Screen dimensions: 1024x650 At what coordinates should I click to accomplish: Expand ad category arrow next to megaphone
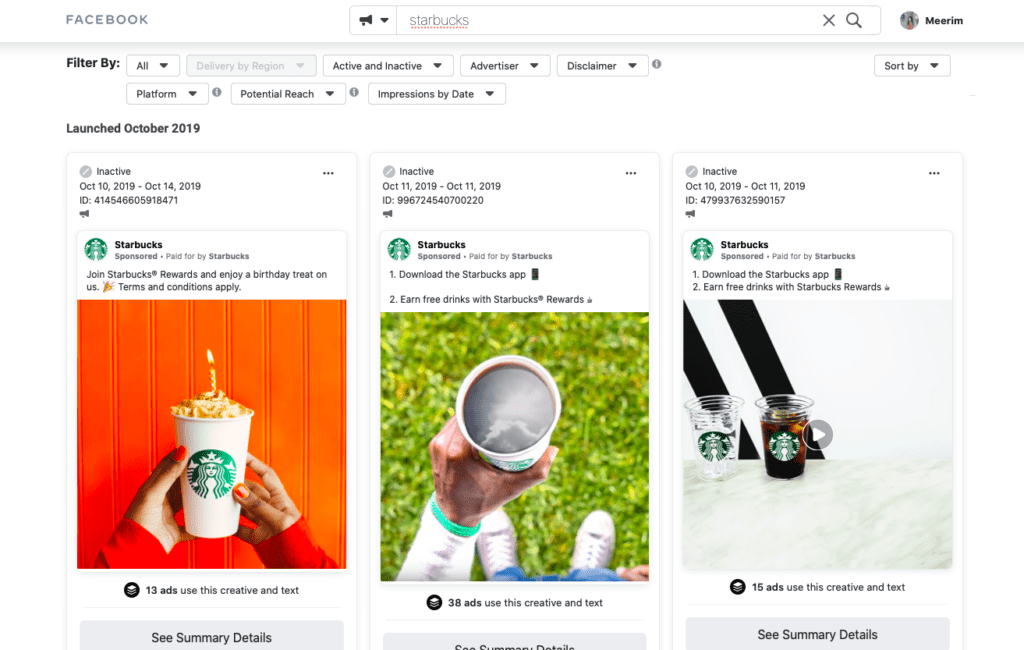pos(385,20)
